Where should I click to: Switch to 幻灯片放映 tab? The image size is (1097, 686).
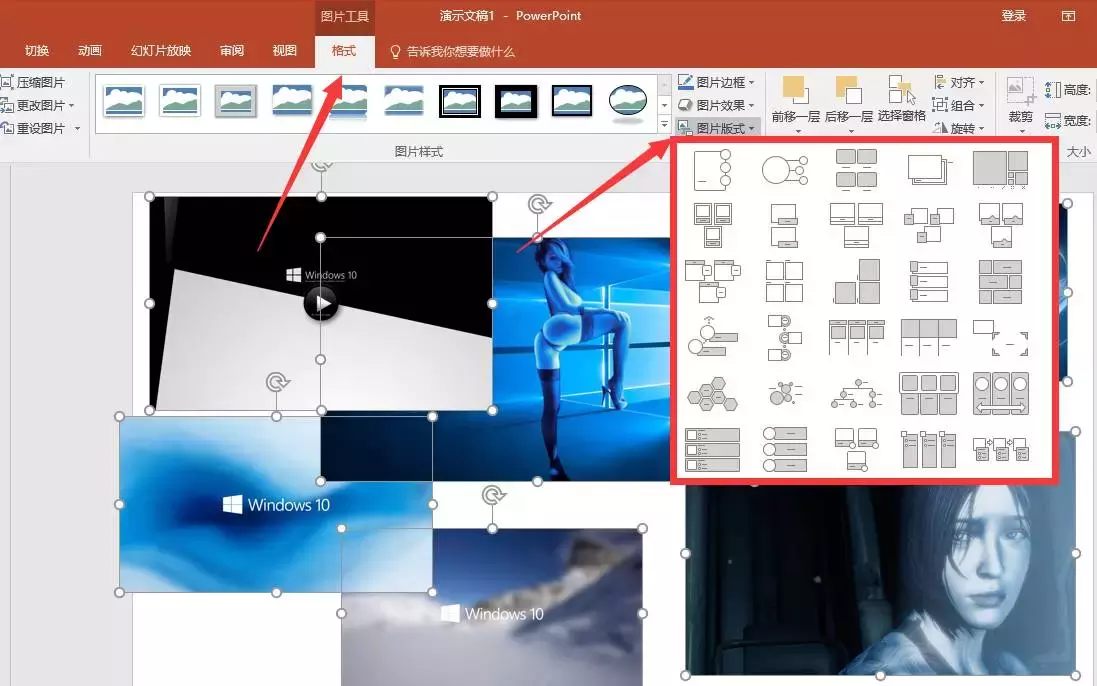point(160,50)
